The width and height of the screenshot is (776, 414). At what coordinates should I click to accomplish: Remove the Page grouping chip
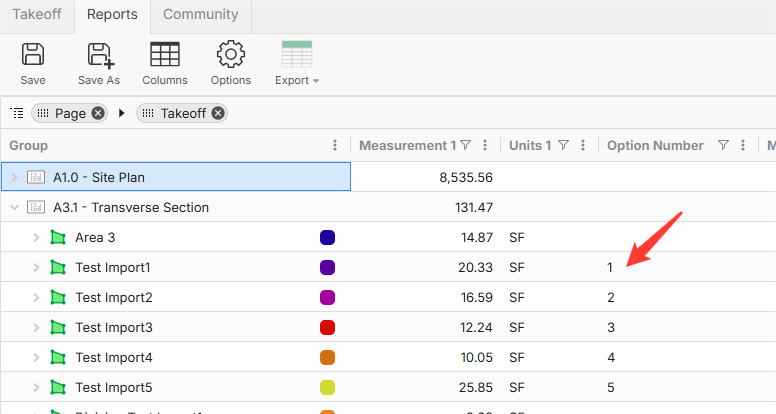click(98, 113)
